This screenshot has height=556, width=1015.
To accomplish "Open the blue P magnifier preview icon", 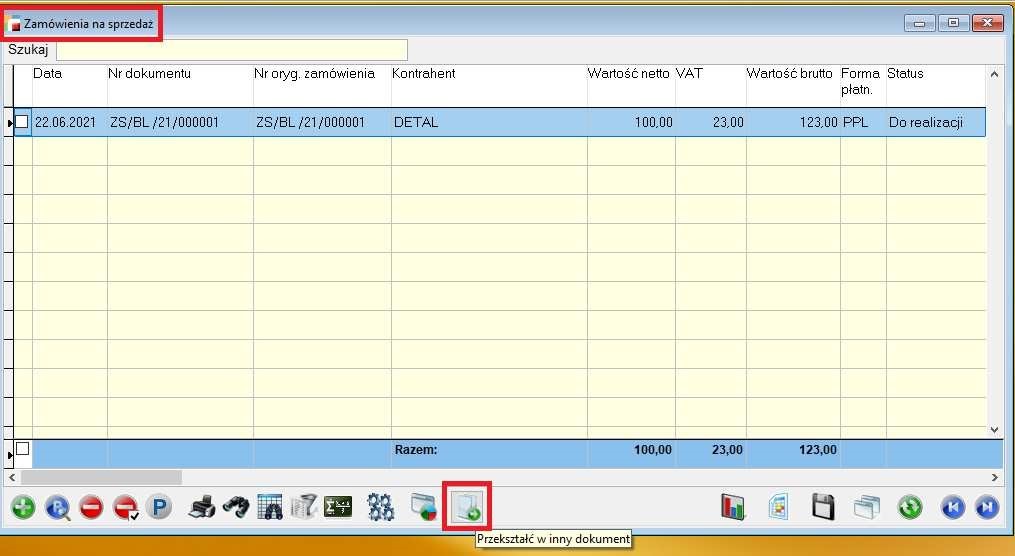I will (58, 507).
